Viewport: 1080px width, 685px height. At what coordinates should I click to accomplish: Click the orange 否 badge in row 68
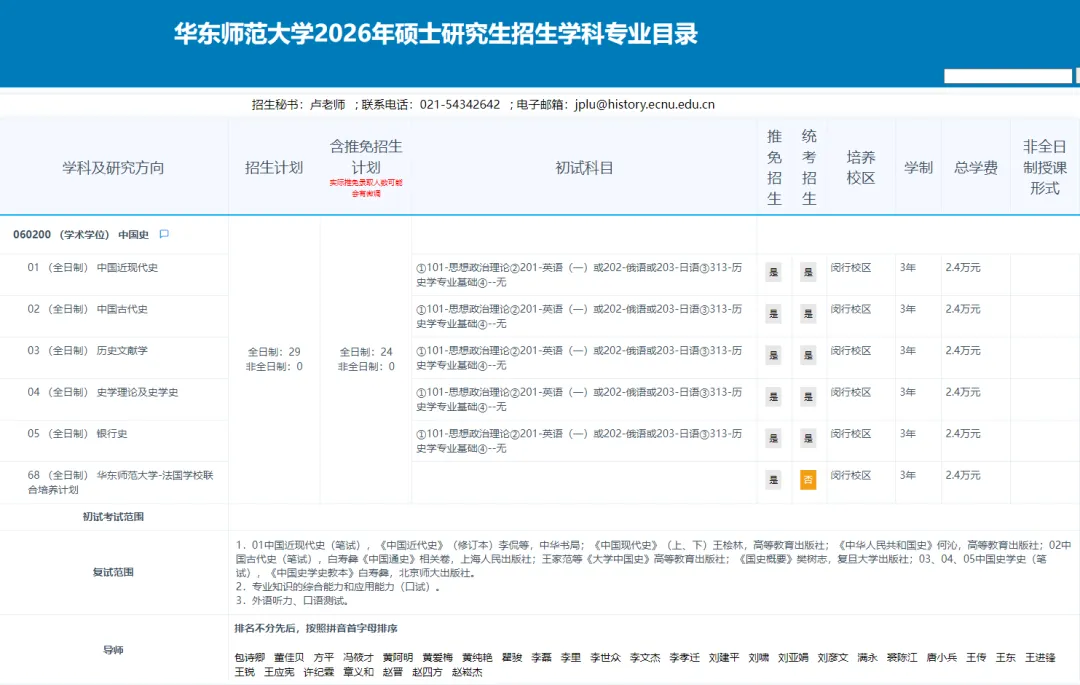click(x=808, y=480)
